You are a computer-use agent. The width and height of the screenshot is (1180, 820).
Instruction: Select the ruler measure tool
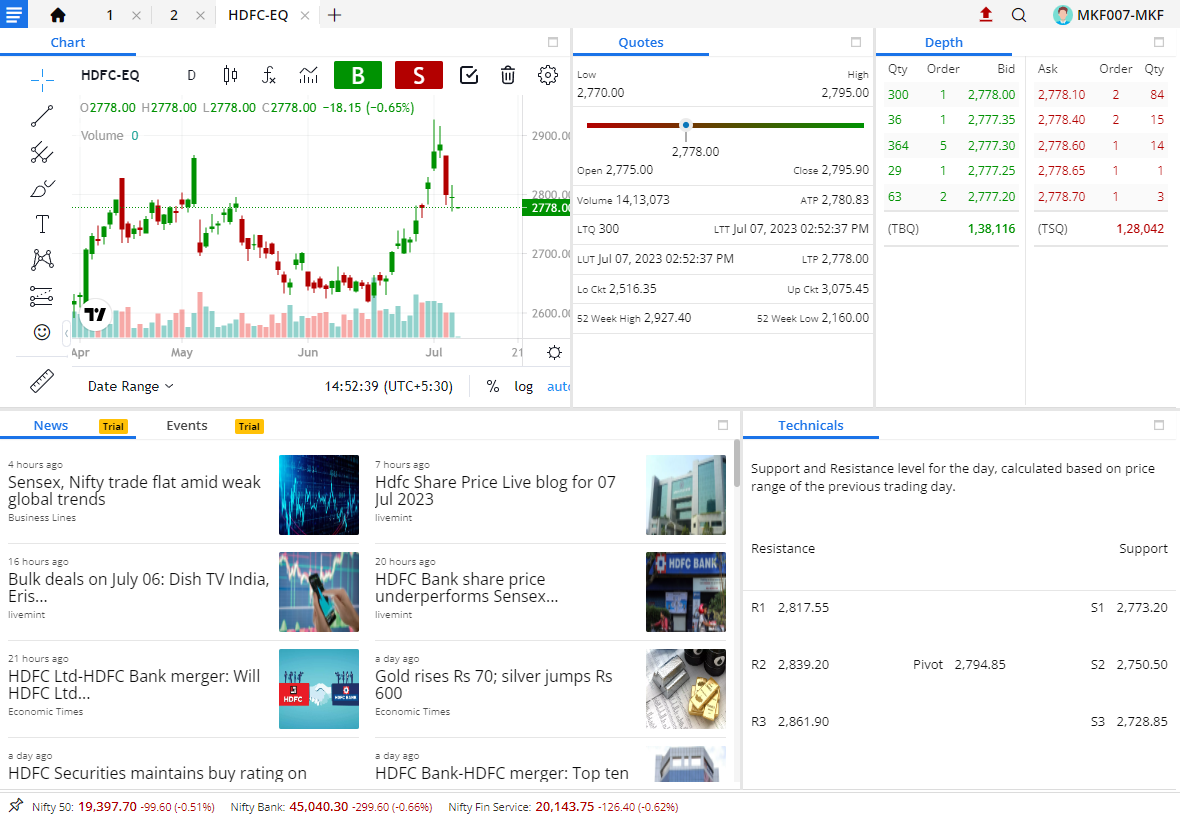click(x=42, y=381)
